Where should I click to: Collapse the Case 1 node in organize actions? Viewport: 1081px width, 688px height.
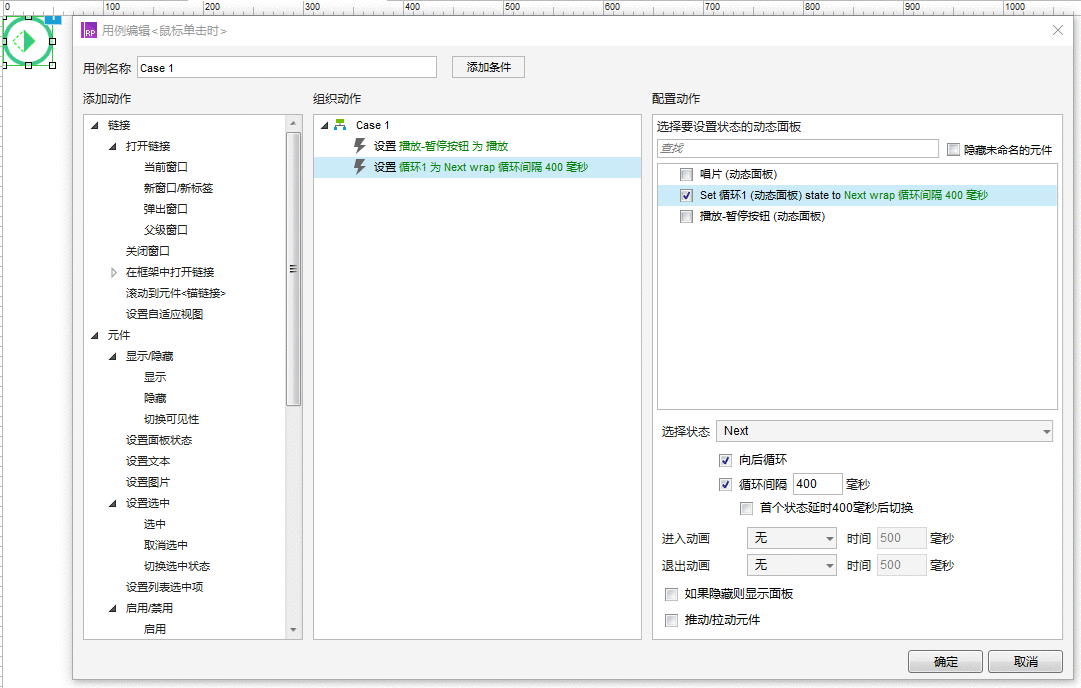point(324,125)
